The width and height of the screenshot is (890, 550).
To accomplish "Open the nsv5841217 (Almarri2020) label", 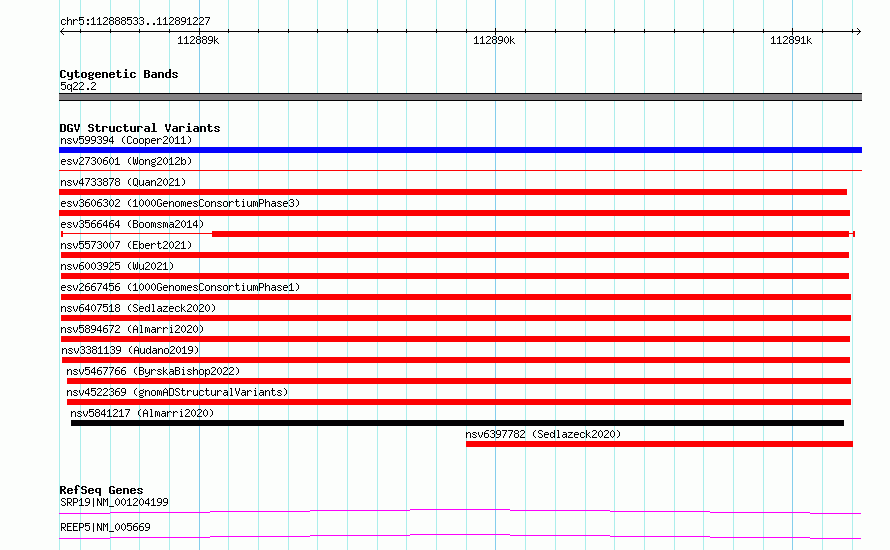I will point(142,413).
